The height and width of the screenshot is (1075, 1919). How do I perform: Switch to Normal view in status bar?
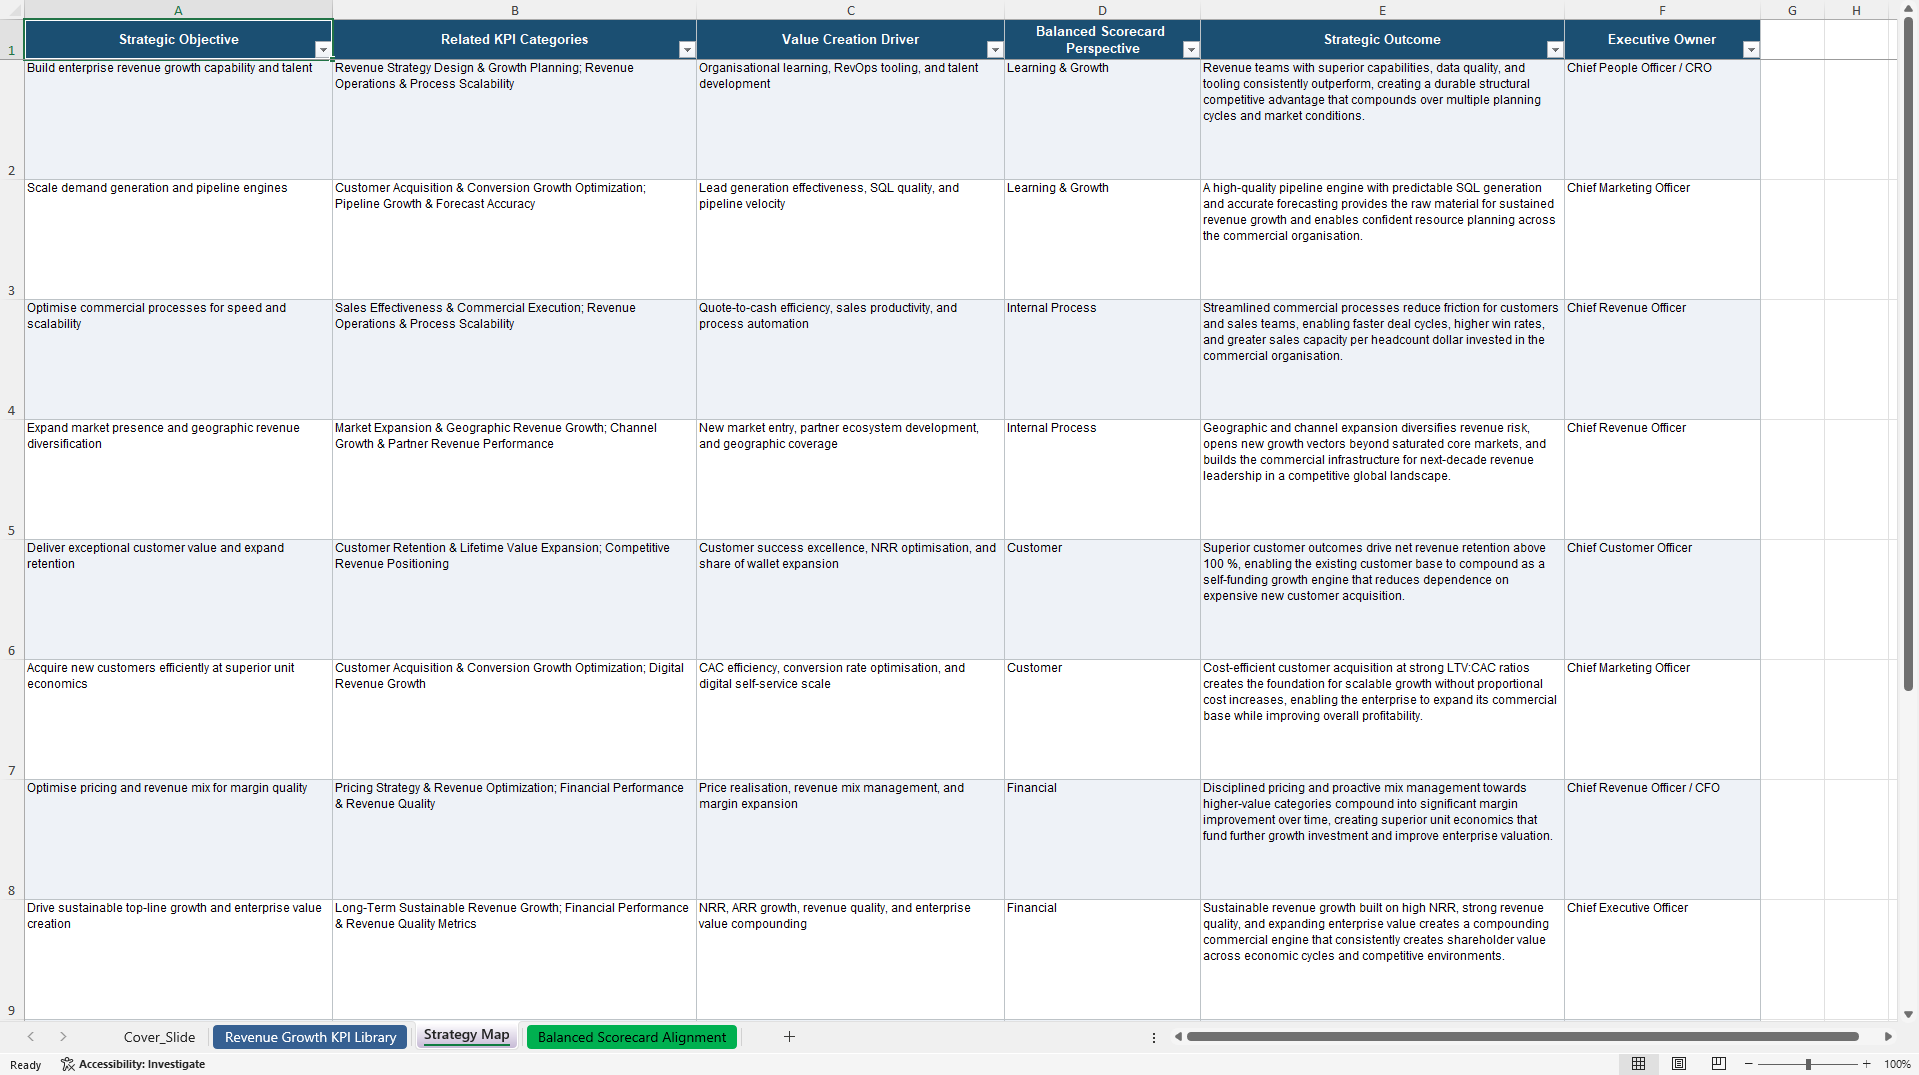point(1638,1064)
